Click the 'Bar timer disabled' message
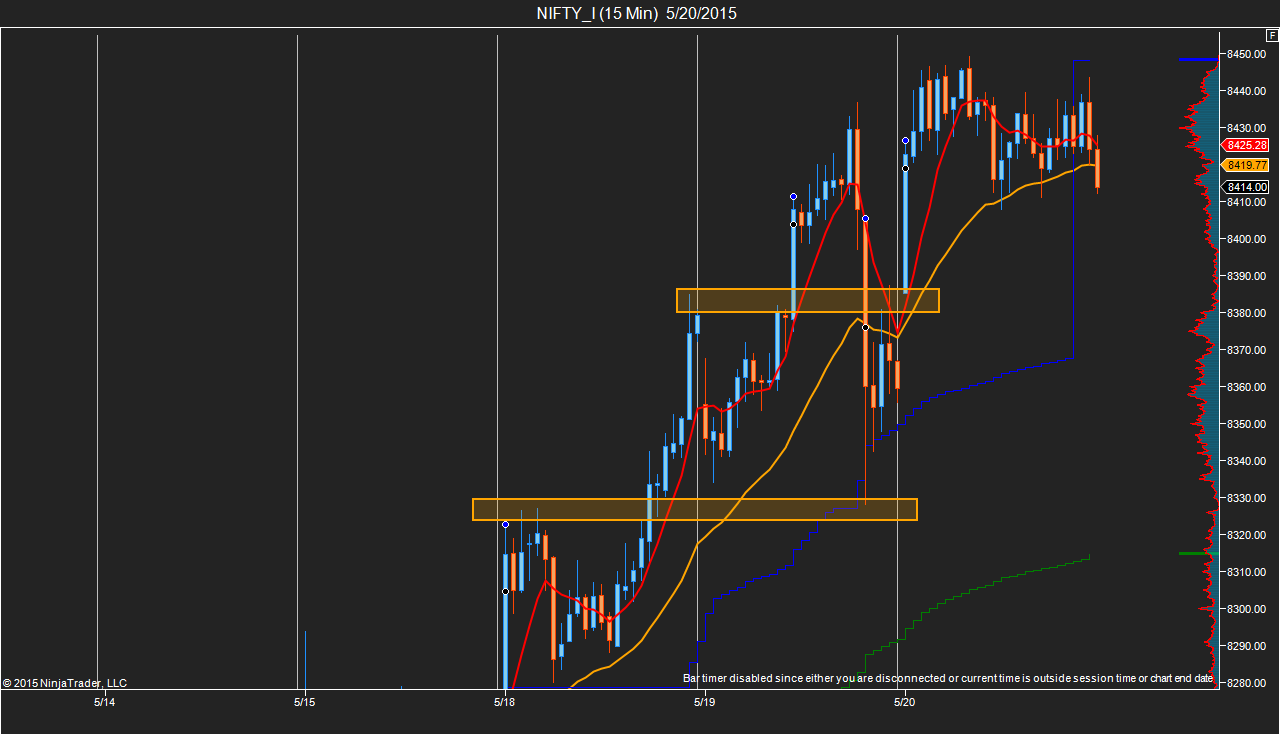Viewport: 1280px width, 735px height. coord(948,678)
